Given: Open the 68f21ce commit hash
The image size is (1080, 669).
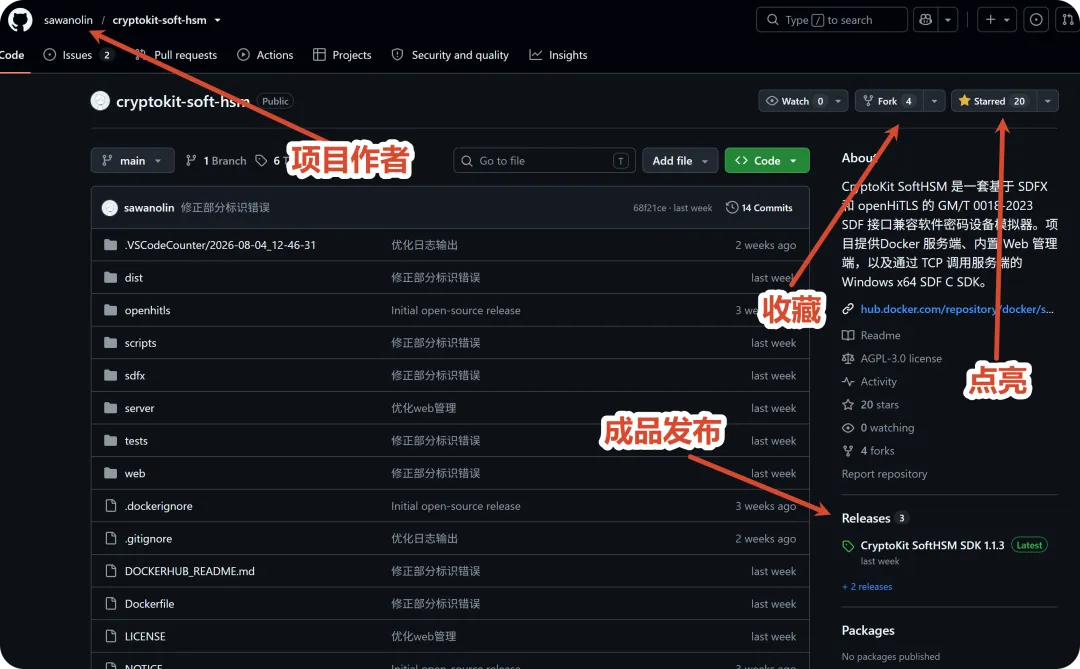Looking at the screenshot, I should click(650, 208).
